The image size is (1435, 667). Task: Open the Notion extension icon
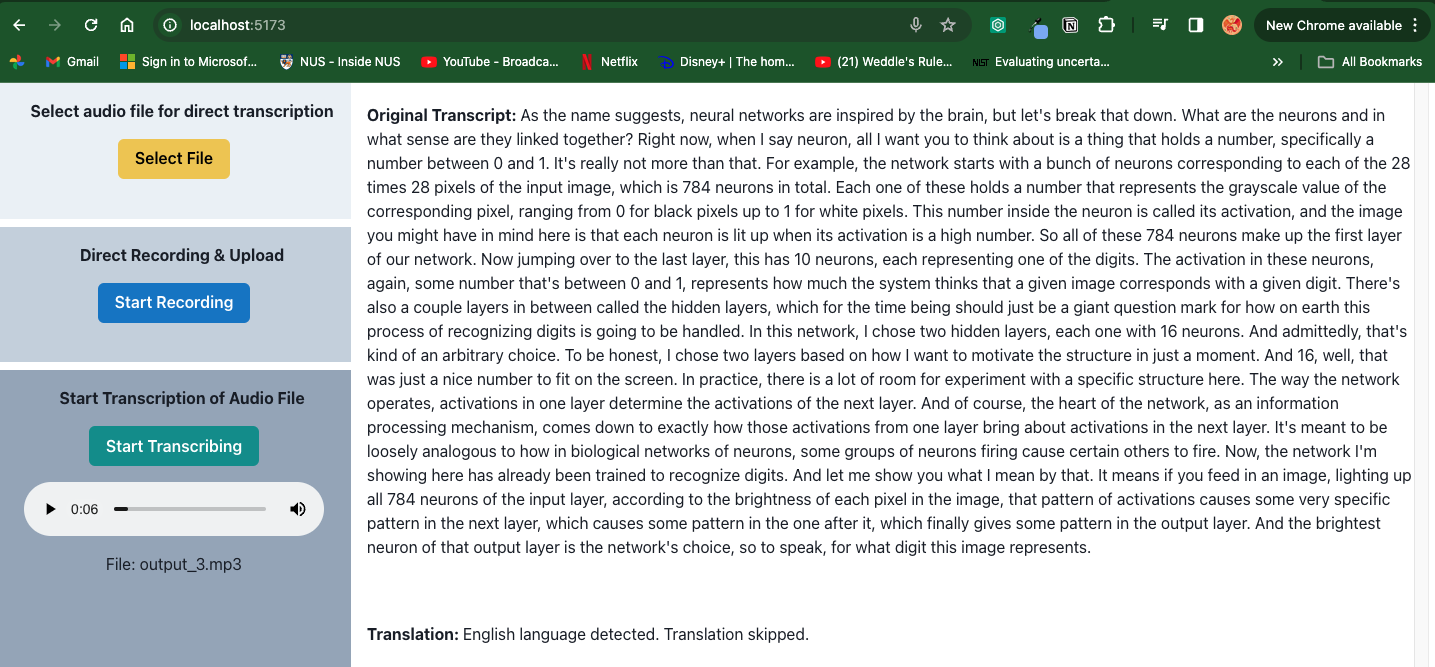pos(1070,25)
